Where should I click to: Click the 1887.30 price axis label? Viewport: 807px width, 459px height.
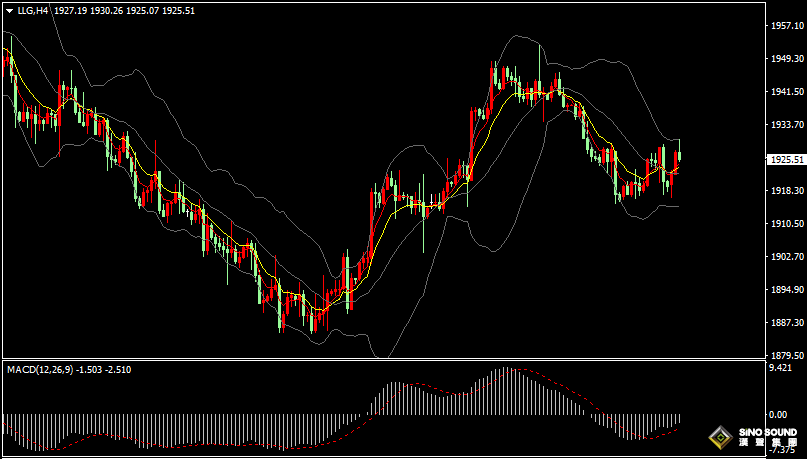click(x=786, y=323)
